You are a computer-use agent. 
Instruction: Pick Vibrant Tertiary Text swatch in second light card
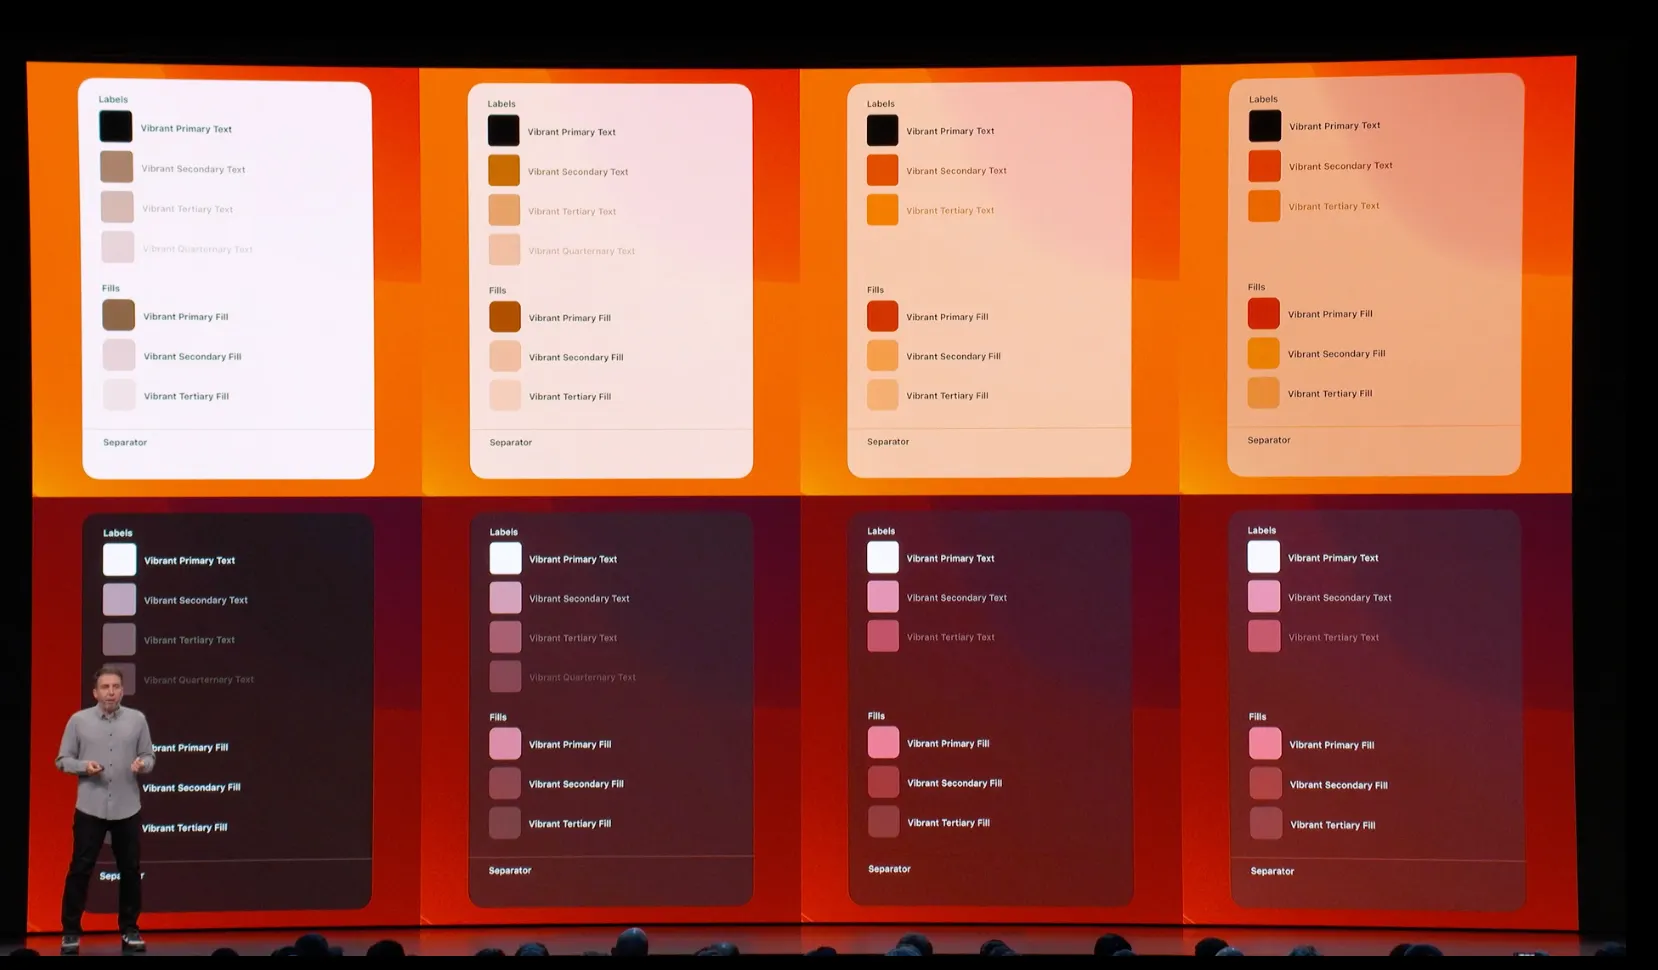504,210
